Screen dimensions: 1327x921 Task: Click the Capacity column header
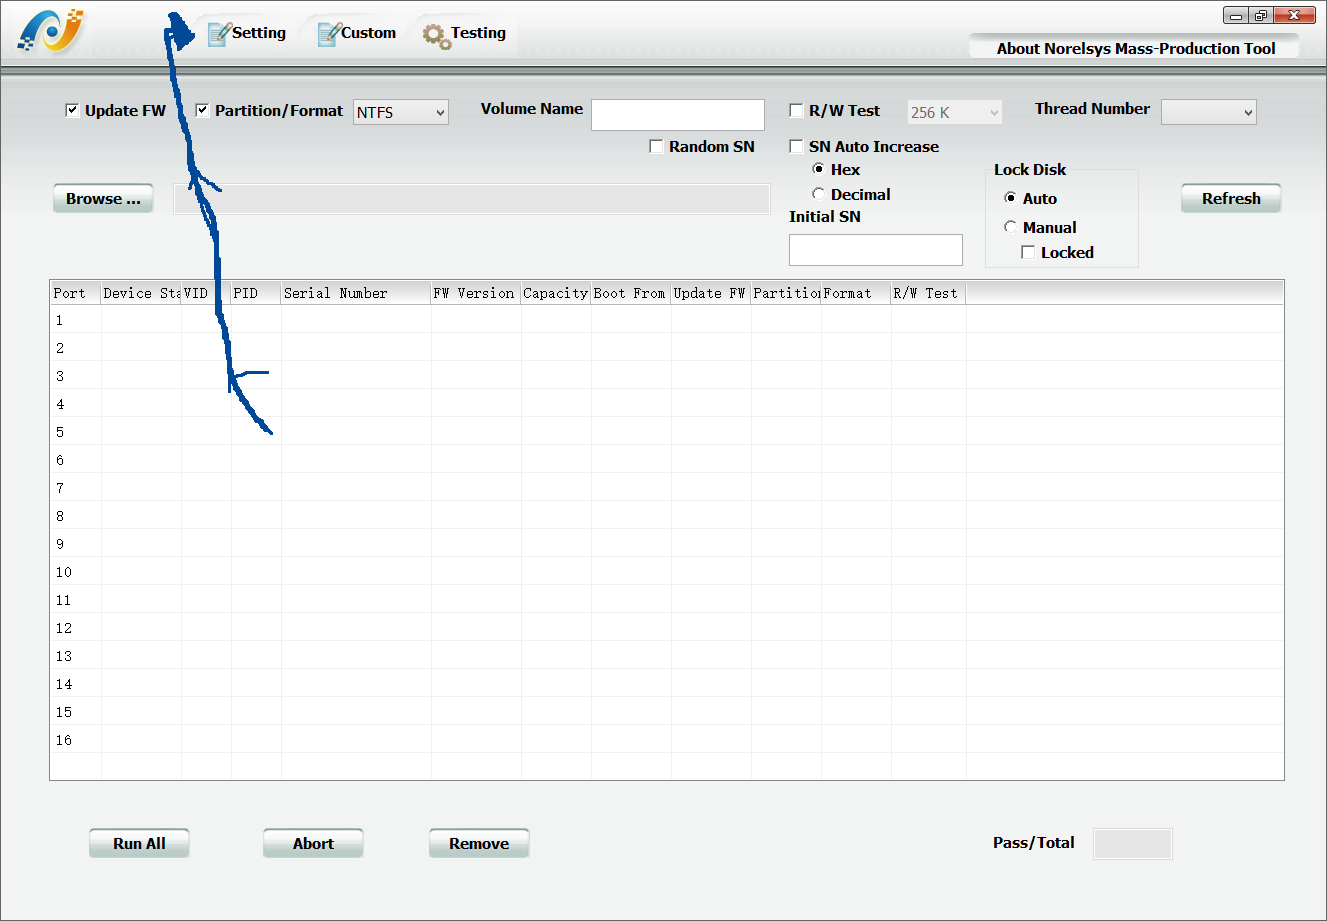556,293
